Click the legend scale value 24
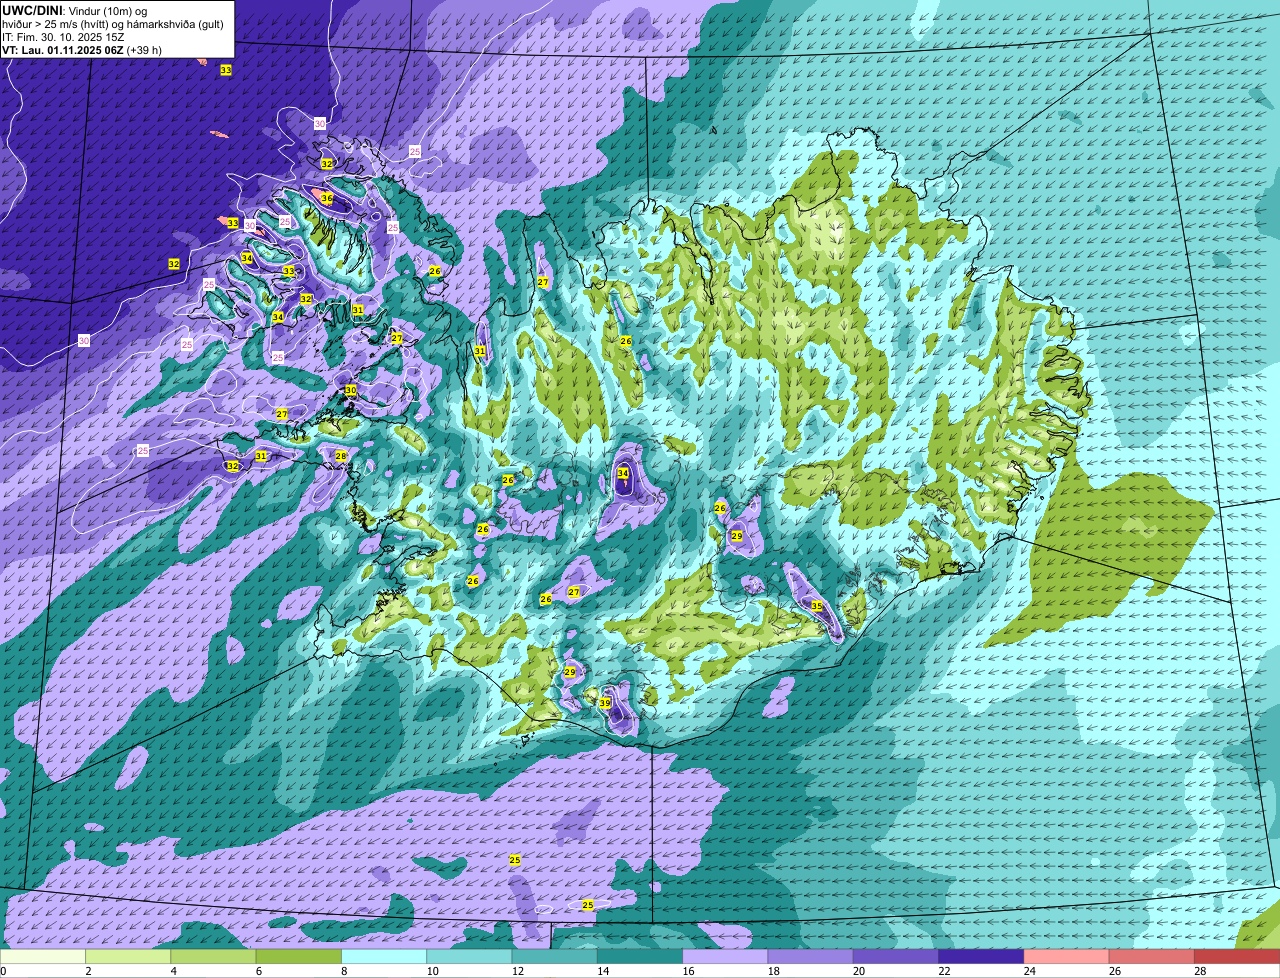 click(1029, 971)
